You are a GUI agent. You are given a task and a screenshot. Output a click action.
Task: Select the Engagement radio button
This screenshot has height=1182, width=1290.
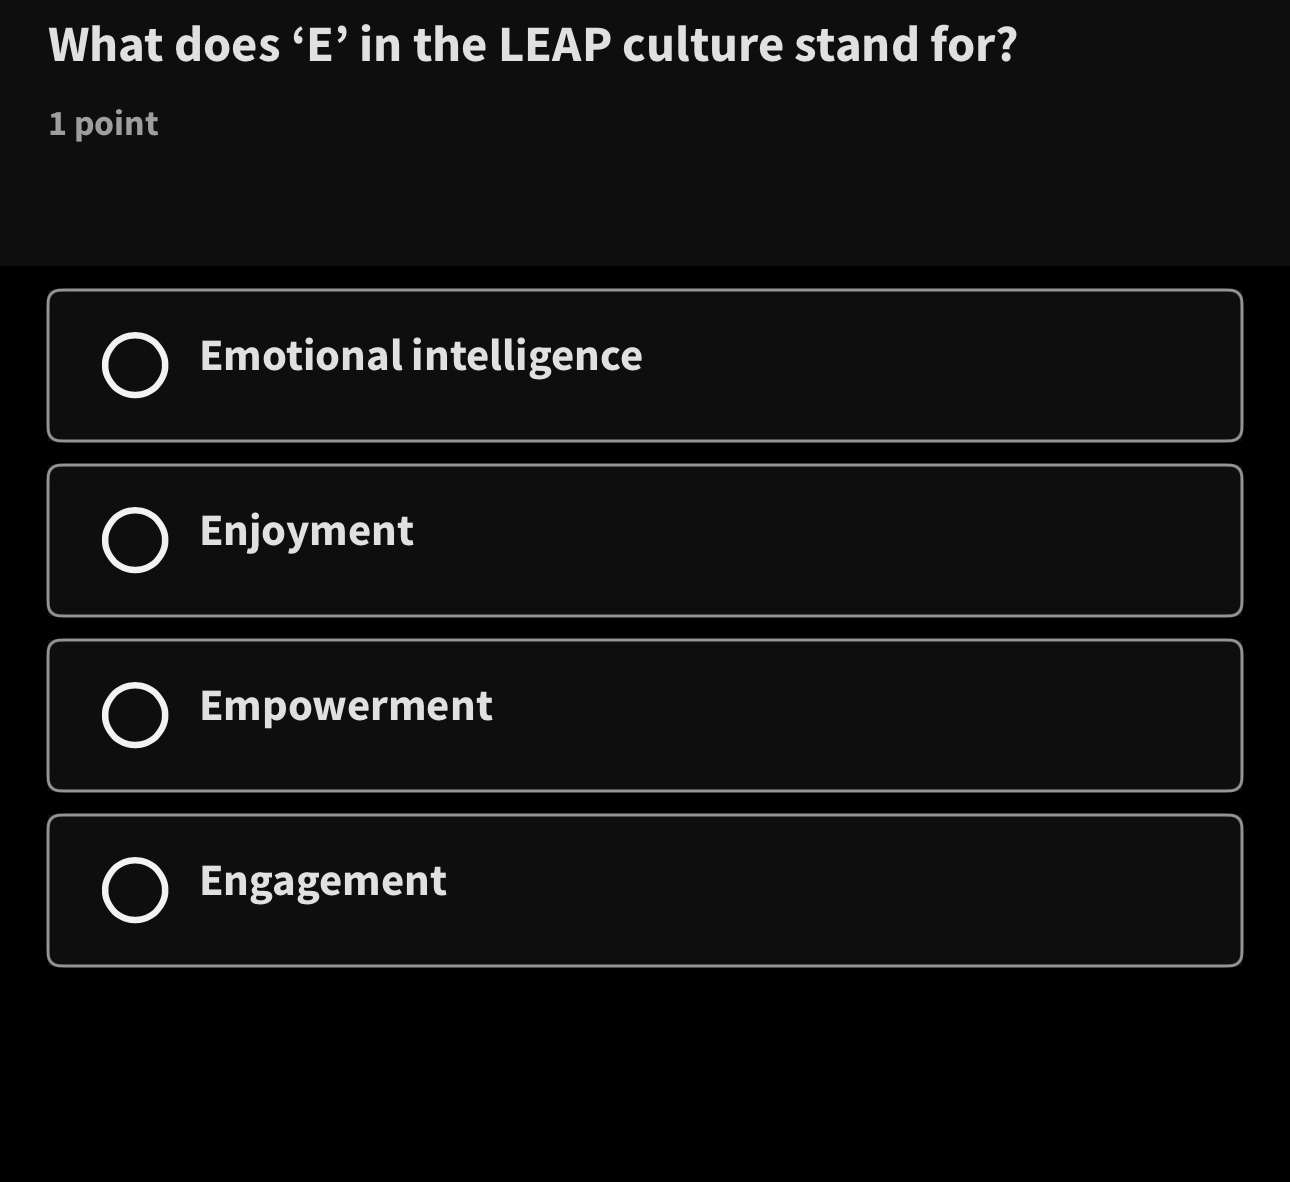click(x=135, y=889)
